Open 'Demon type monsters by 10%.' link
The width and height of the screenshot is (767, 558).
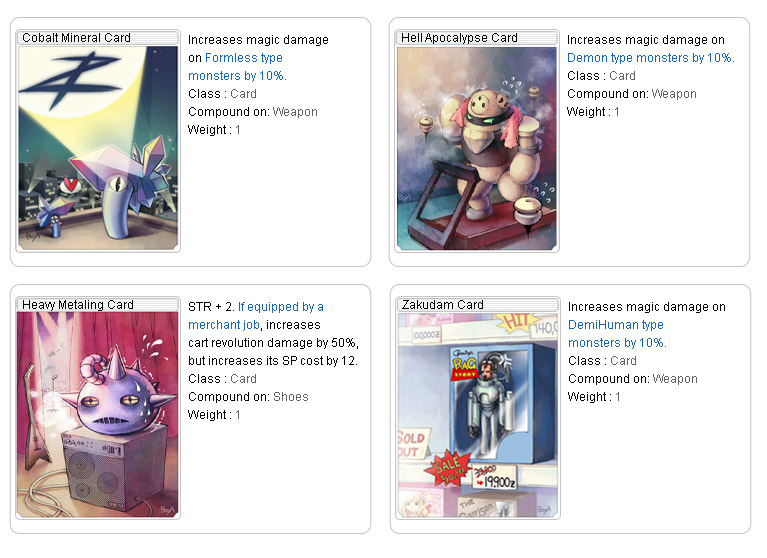[651, 58]
